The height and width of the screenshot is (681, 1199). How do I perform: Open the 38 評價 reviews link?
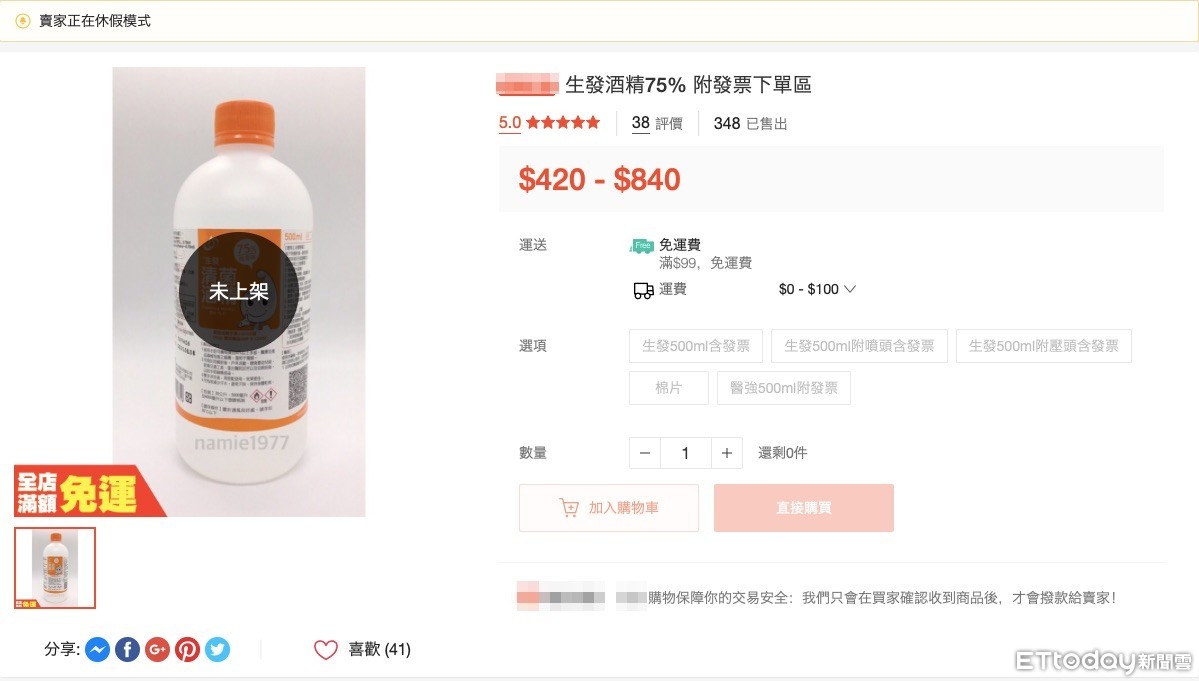[656, 124]
